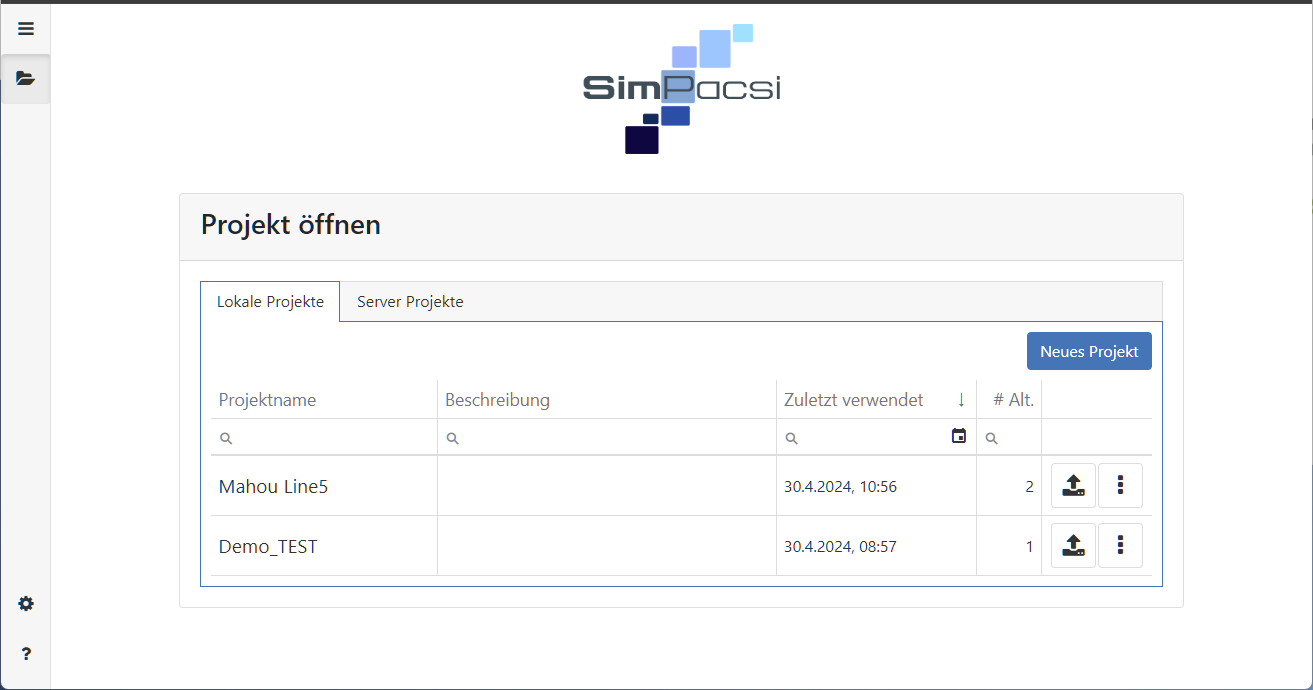The height and width of the screenshot is (690, 1313).
Task: Open help with the question mark icon
Action: (26, 654)
